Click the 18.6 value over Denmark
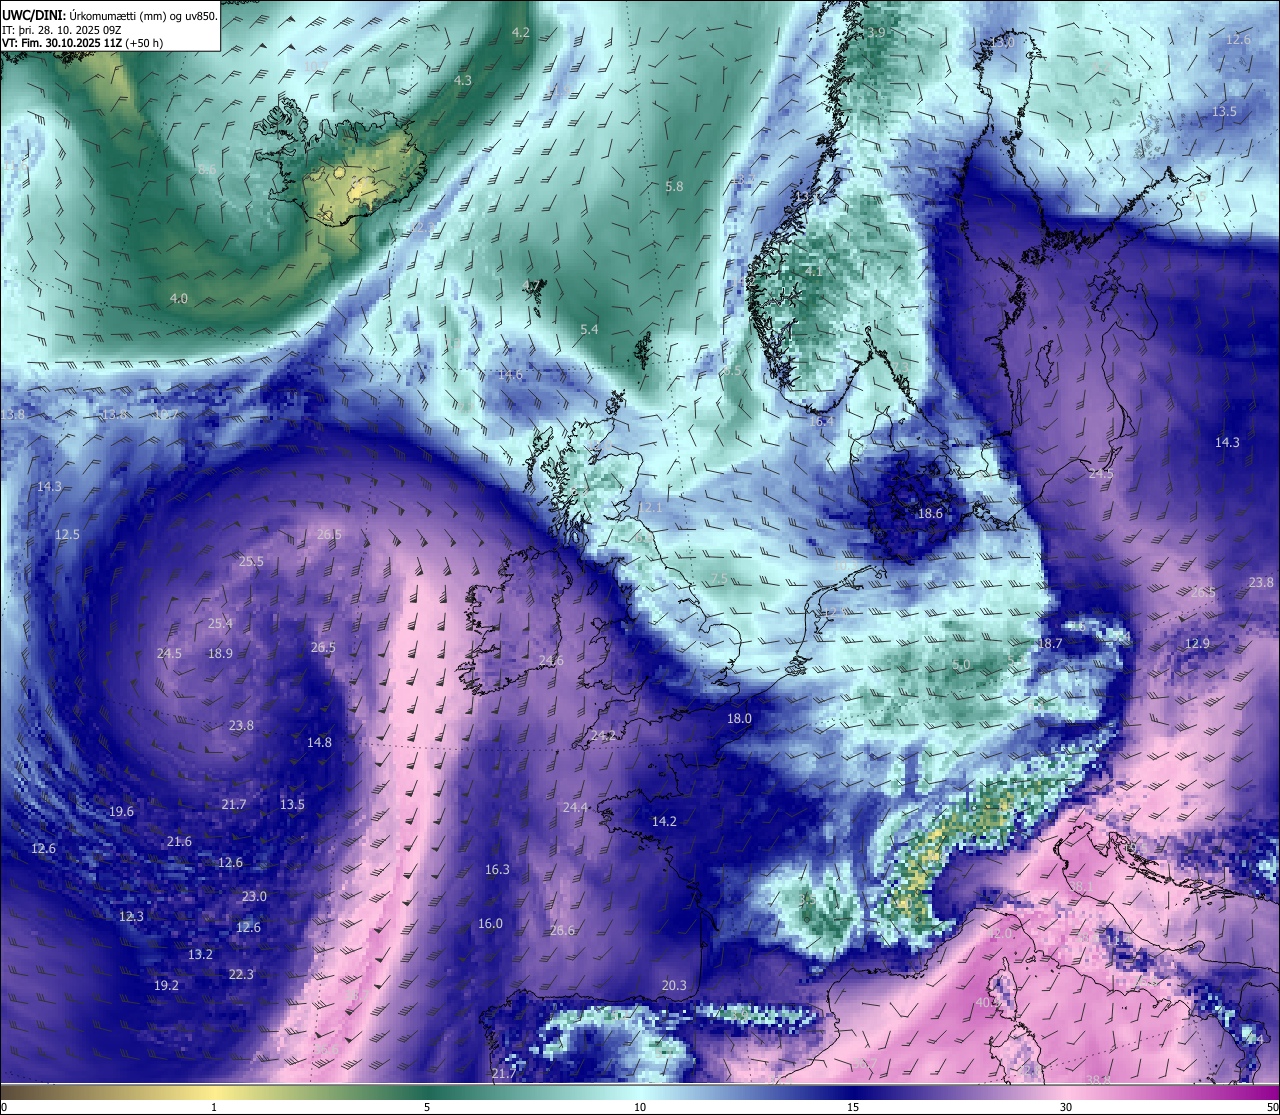This screenshot has height=1115, width=1280. click(x=930, y=513)
